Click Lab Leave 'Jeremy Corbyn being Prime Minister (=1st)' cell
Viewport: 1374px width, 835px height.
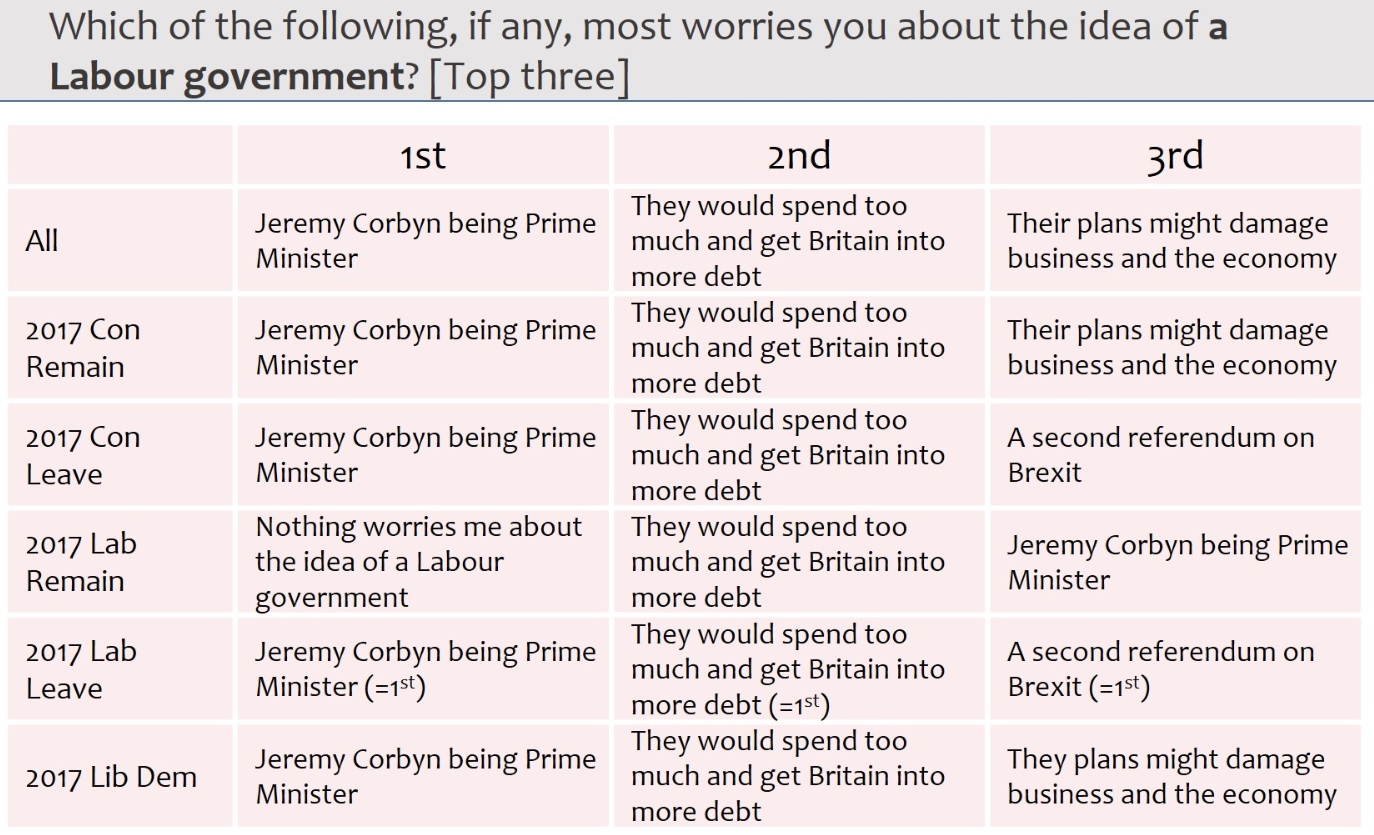[x=423, y=669]
